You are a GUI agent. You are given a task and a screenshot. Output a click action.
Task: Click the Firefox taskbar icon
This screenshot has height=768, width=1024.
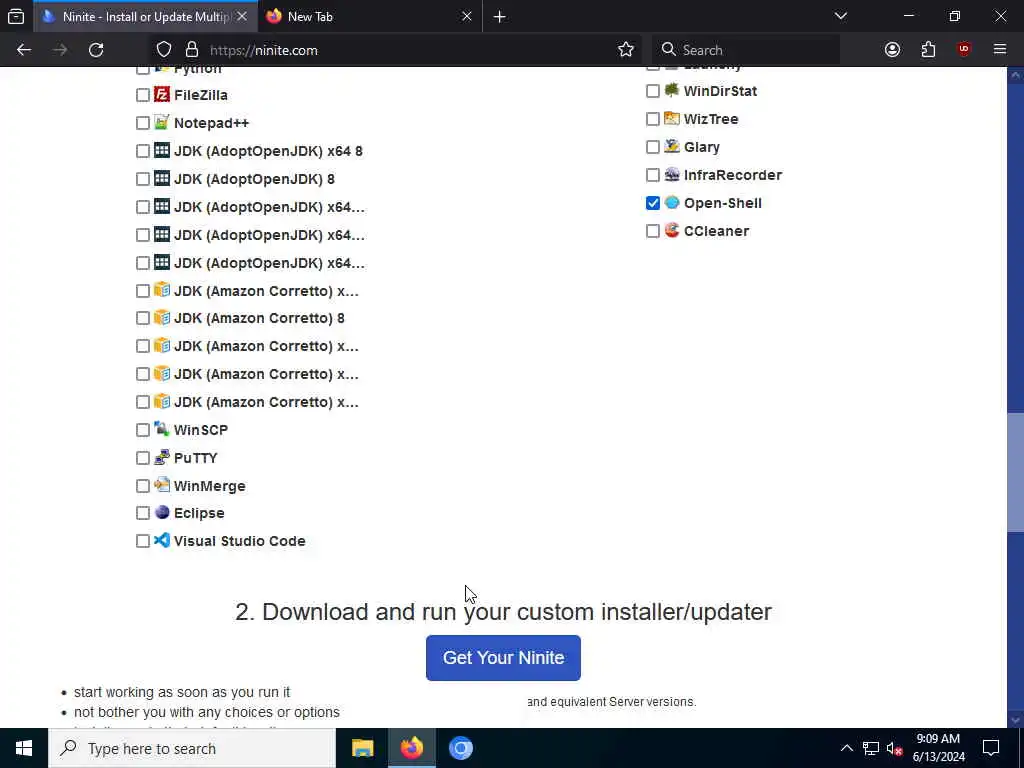pyautogui.click(x=411, y=748)
